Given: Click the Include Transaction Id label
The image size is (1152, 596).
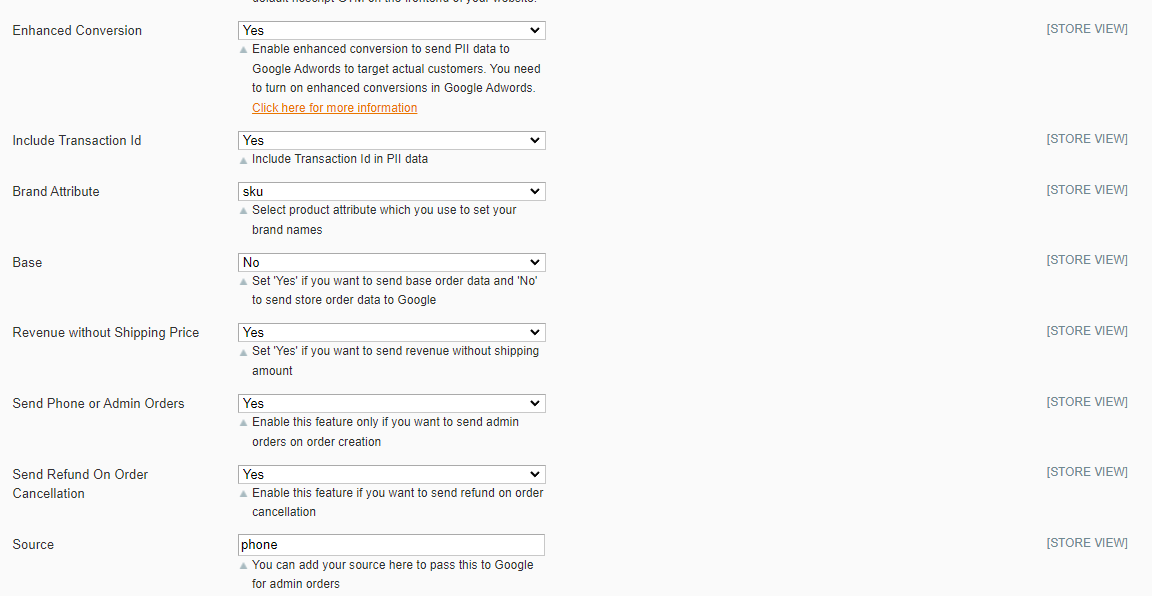Looking at the screenshot, I should pyautogui.click(x=77, y=141).
